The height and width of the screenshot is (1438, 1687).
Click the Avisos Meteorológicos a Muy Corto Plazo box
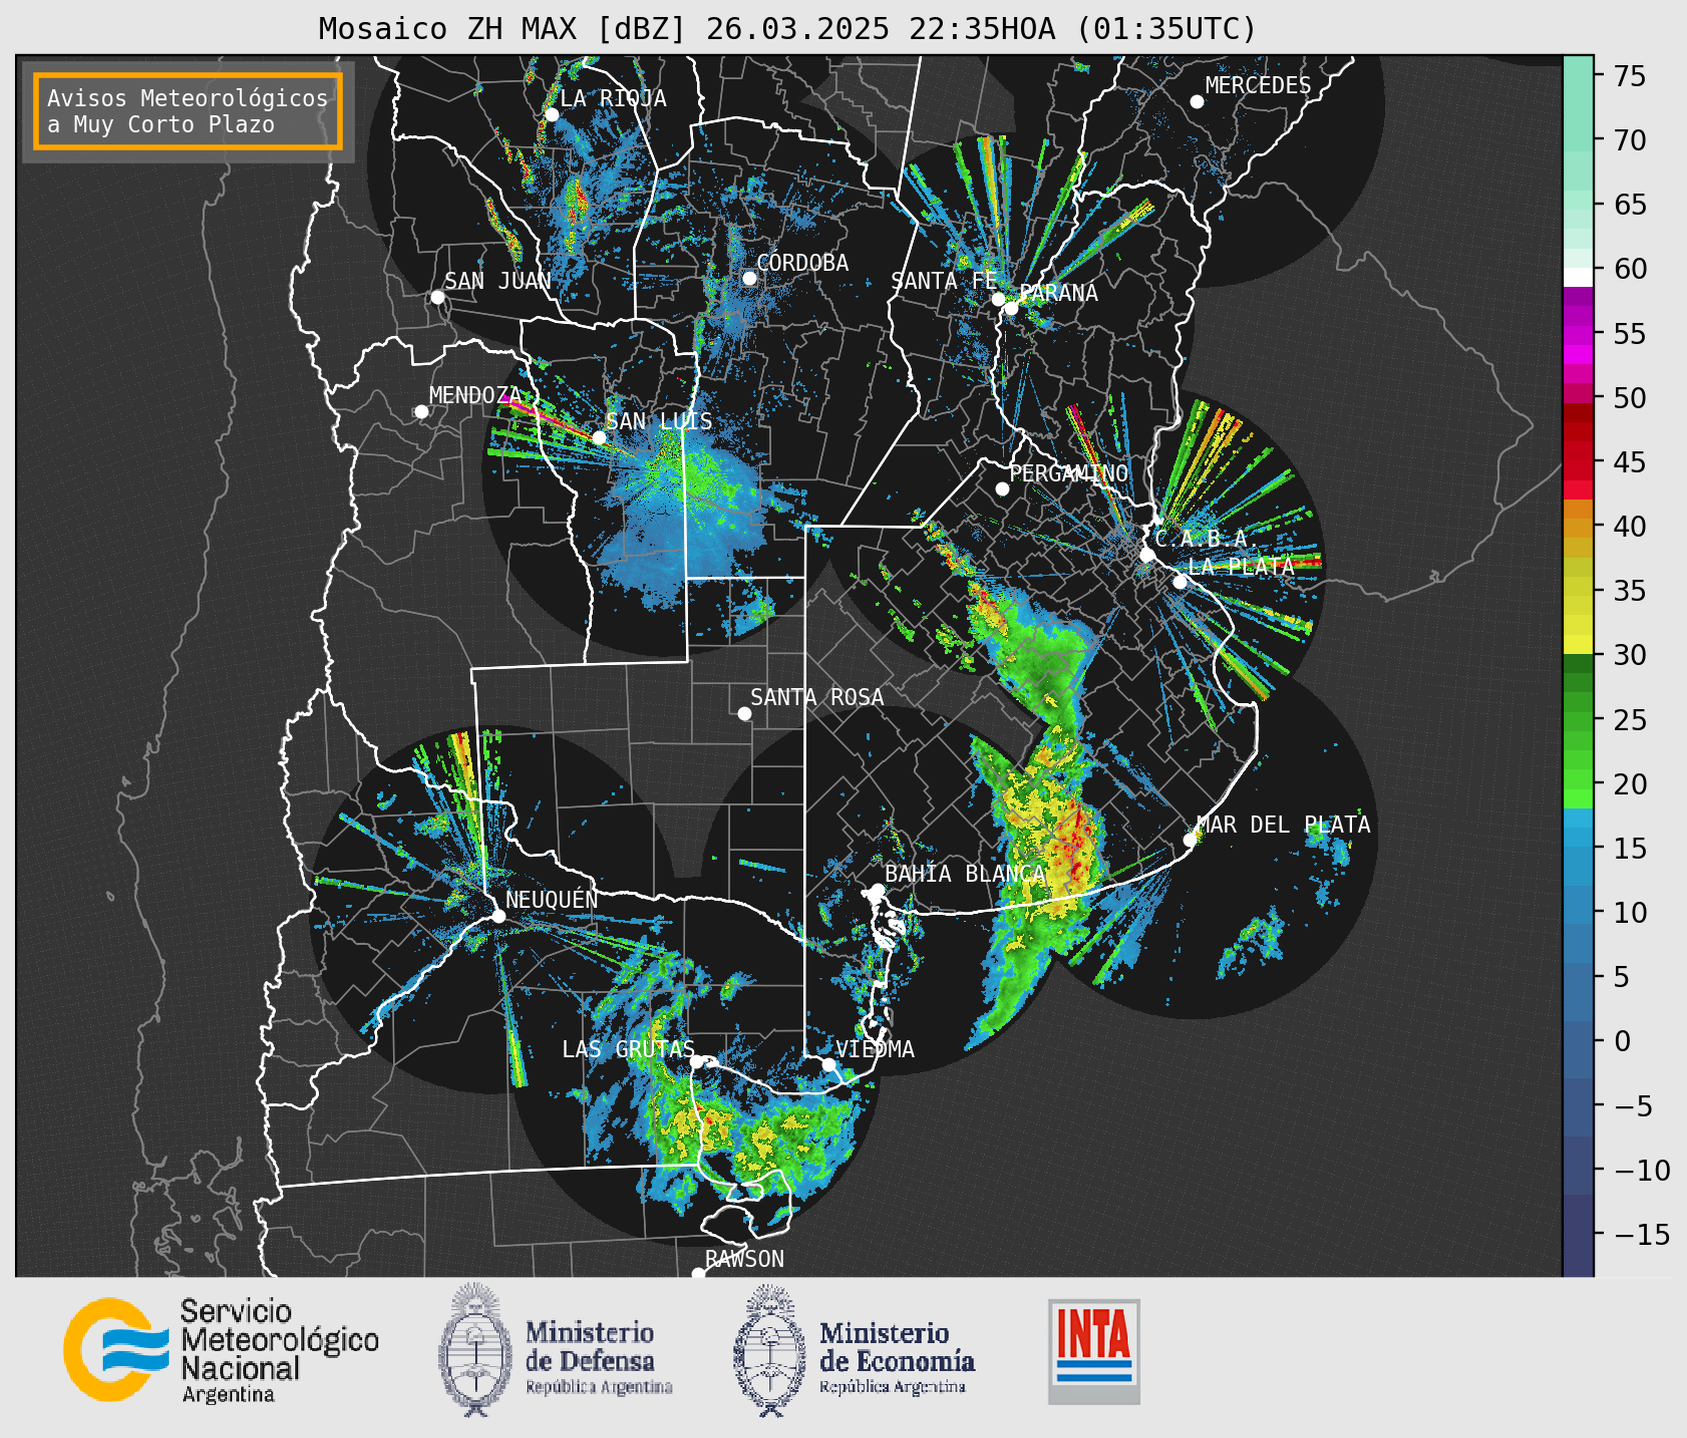(x=188, y=111)
